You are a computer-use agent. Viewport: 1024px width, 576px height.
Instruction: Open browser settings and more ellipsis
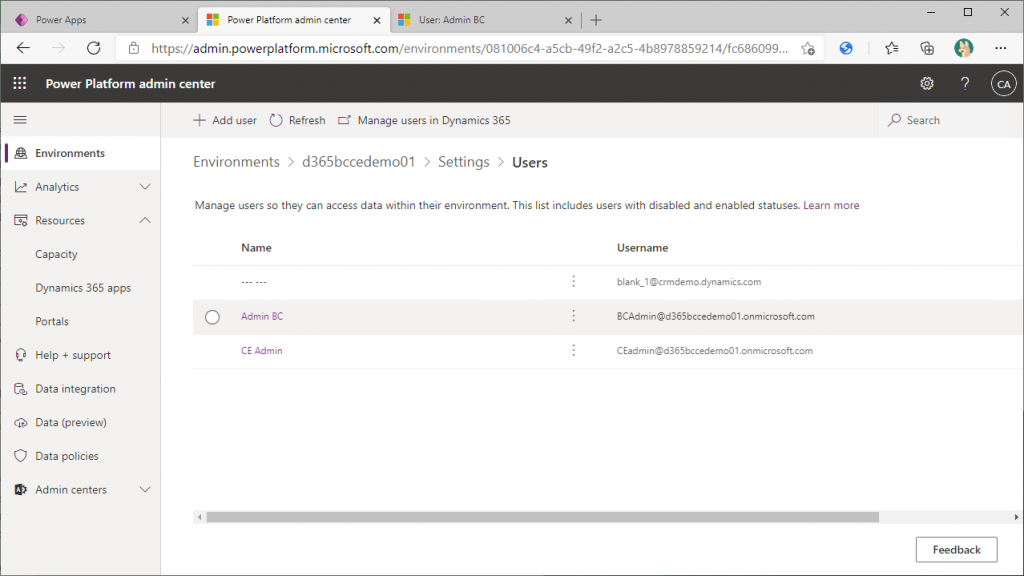[1000, 48]
